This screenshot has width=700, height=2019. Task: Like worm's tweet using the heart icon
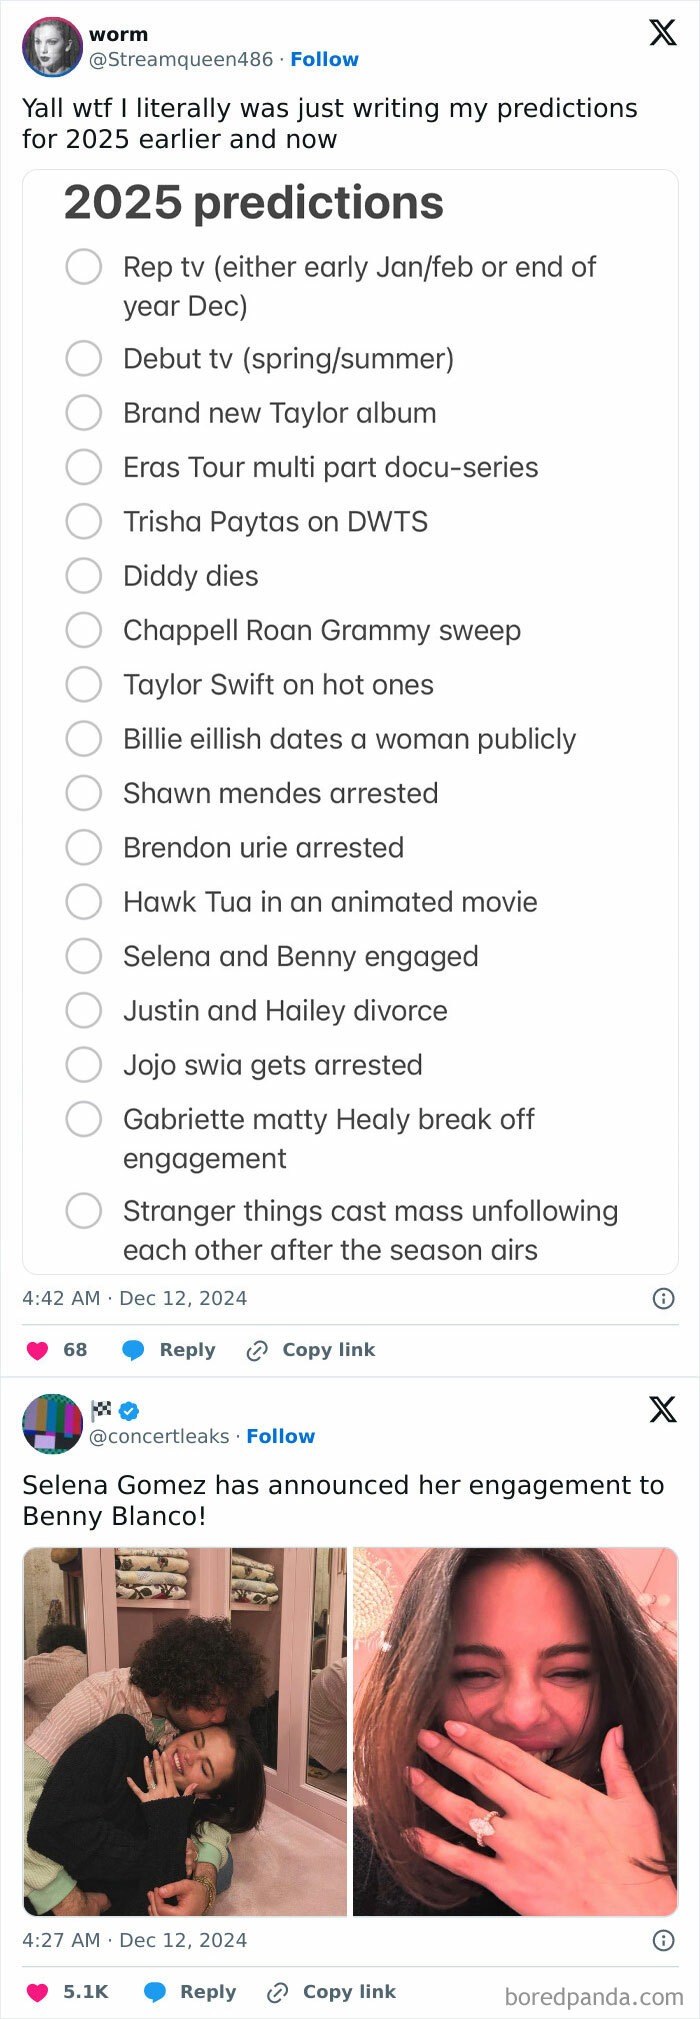[x=36, y=1349]
